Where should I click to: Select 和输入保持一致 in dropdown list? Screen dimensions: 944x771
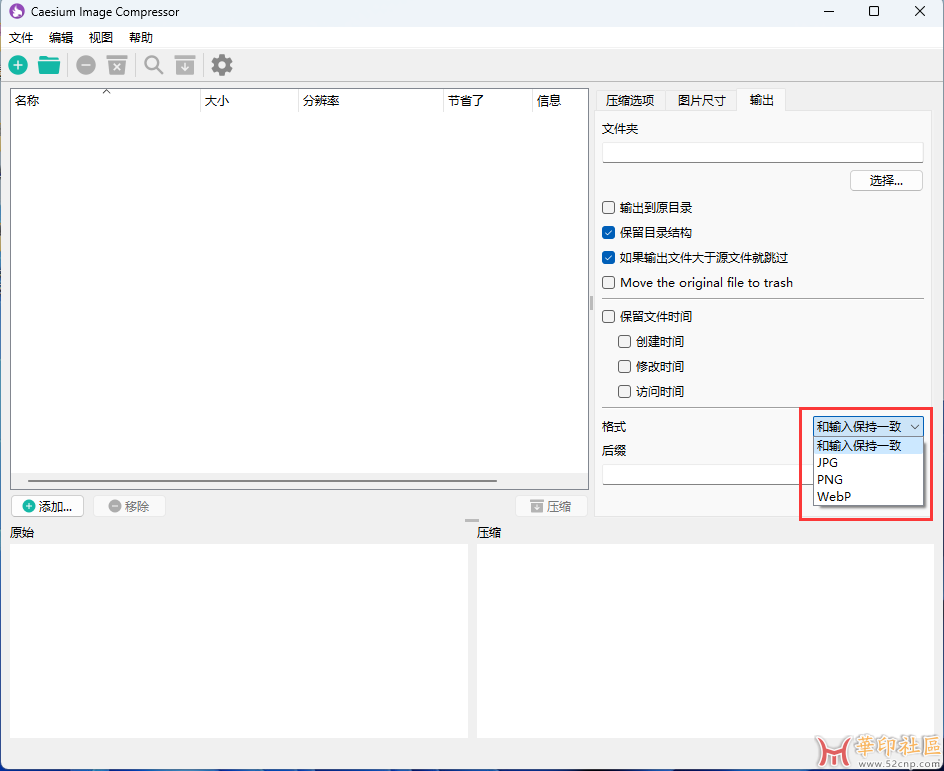pyautogui.click(x=868, y=445)
